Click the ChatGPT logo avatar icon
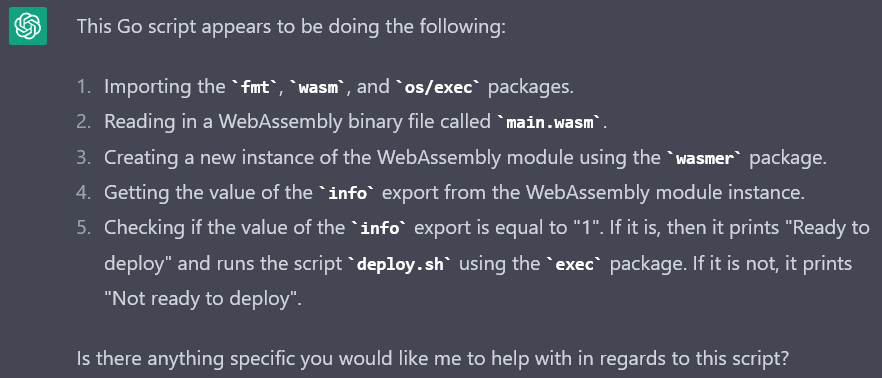Viewport: 882px width, 378px height. 28,26
